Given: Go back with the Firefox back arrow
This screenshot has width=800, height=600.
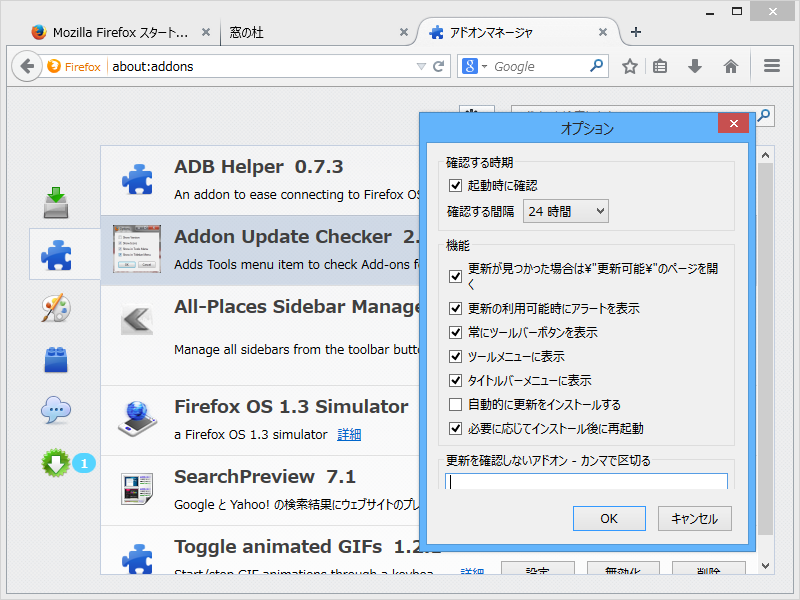Looking at the screenshot, I should click(27, 66).
